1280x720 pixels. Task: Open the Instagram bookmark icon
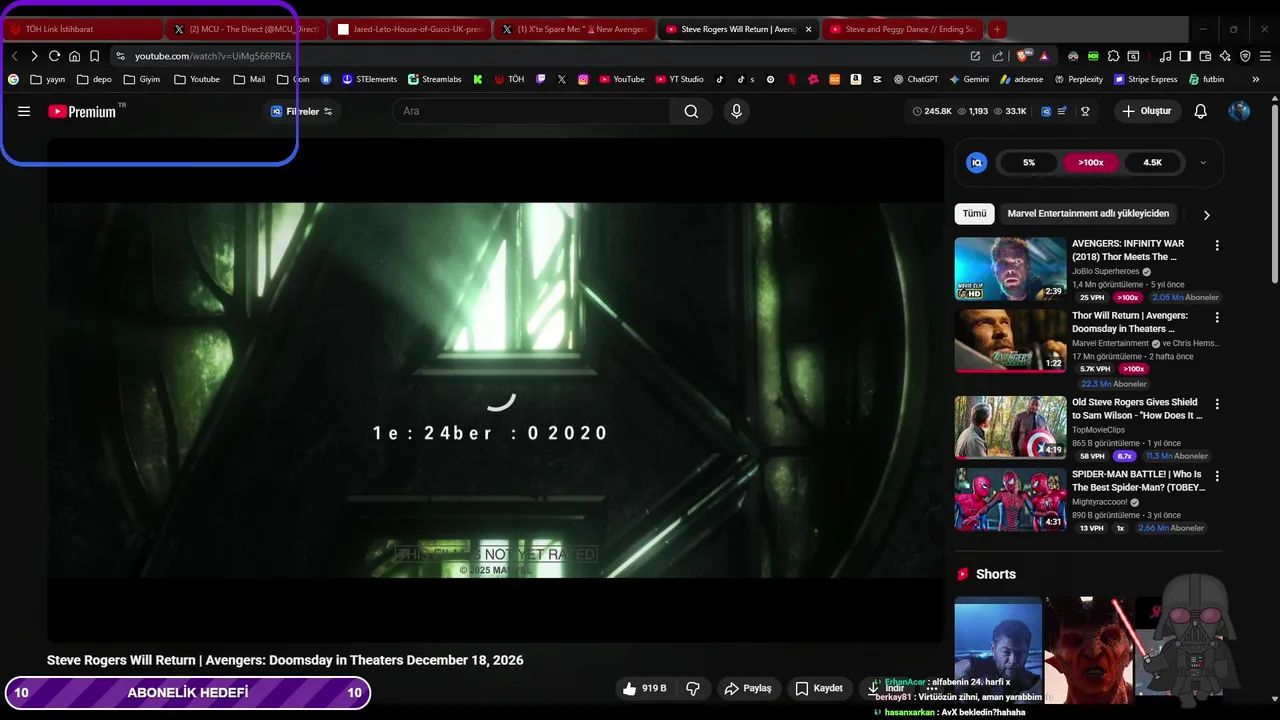click(583, 79)
